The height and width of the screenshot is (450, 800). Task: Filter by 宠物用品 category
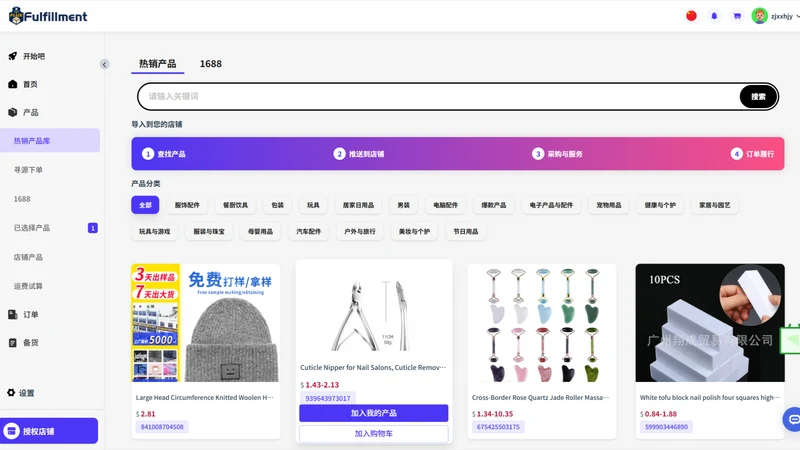[609, 205]
